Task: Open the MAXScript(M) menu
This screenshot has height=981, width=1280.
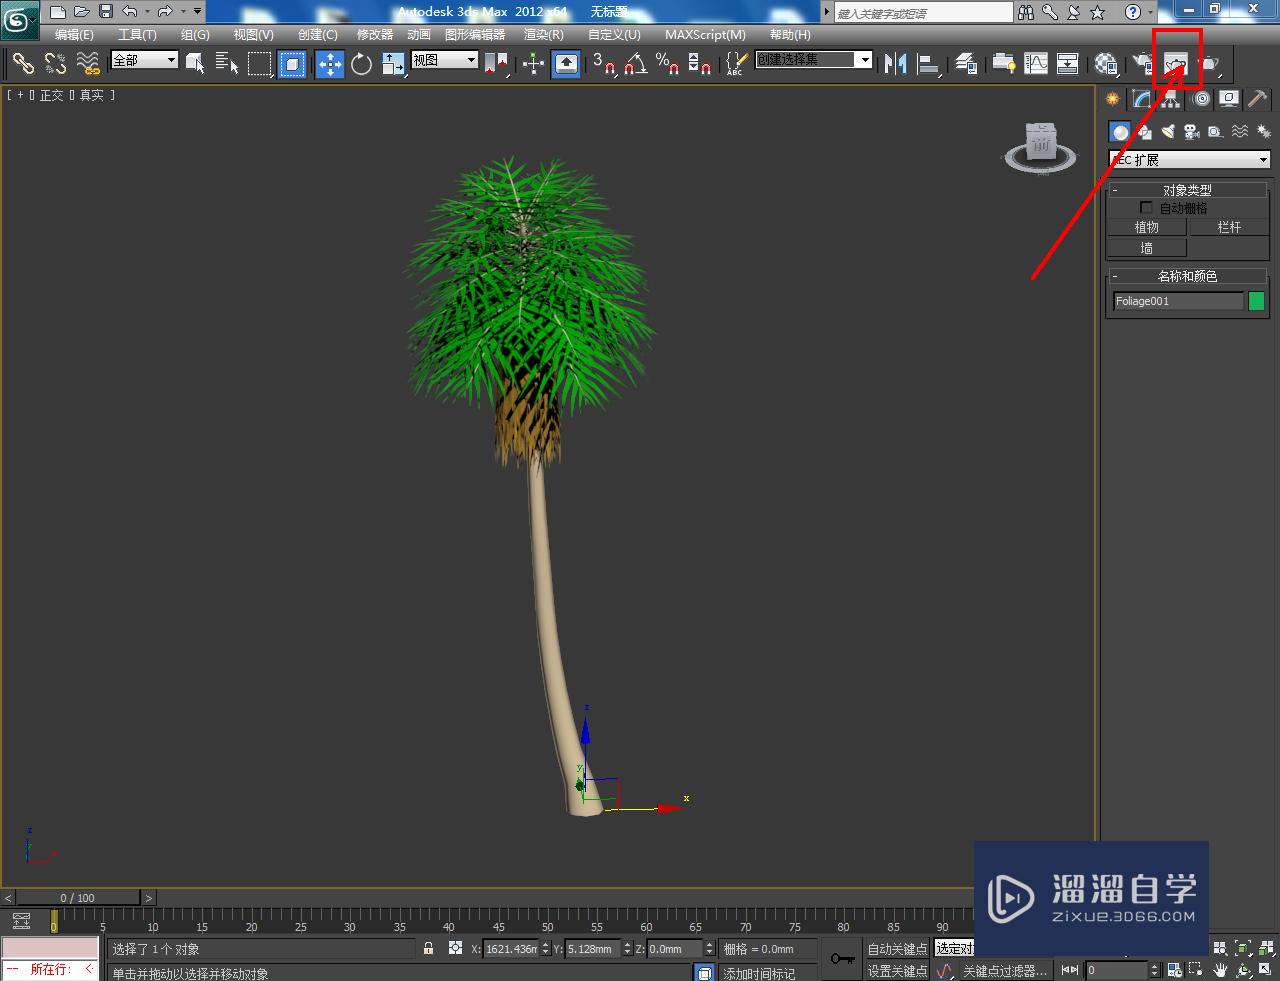Action: [705, 35]
